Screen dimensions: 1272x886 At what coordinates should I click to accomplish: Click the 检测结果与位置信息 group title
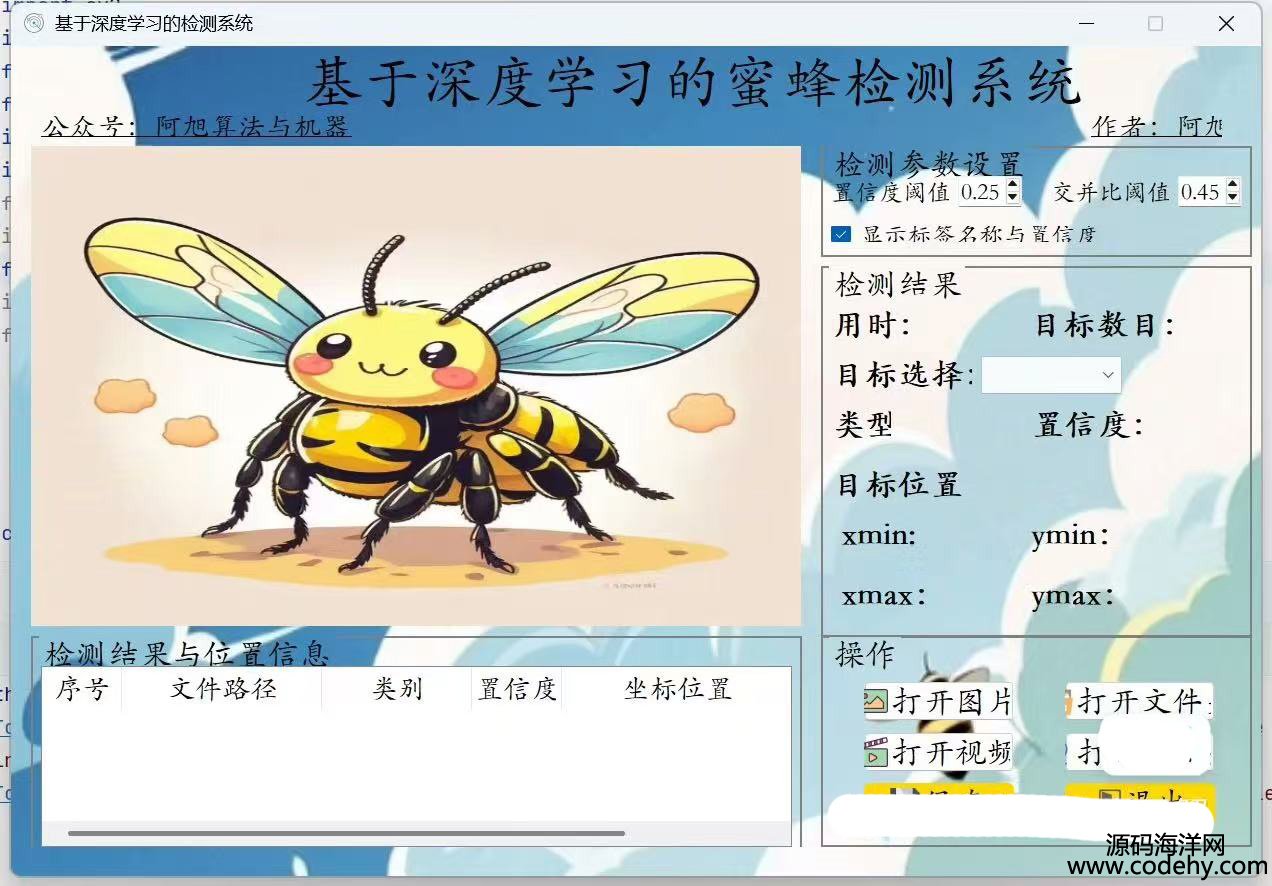188,654
